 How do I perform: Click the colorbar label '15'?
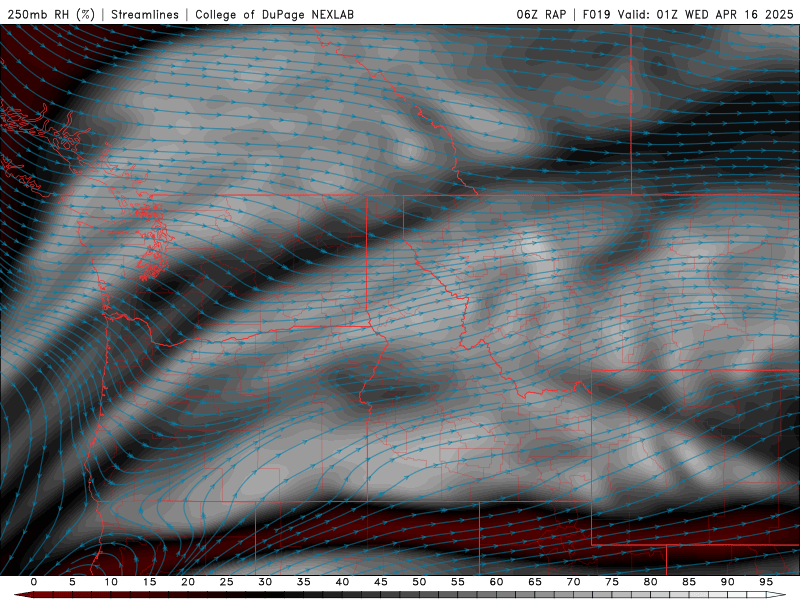pos(149,582)
